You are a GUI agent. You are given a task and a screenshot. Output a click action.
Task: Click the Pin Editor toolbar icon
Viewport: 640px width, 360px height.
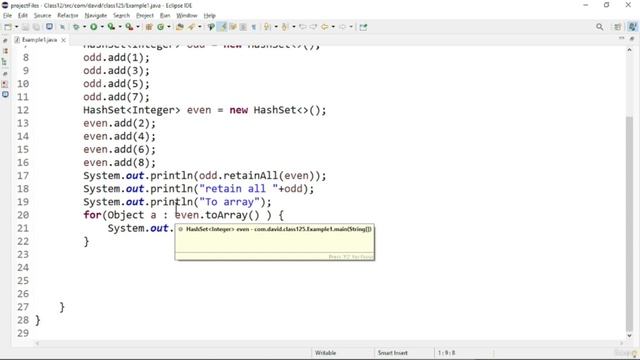point(363,27)
